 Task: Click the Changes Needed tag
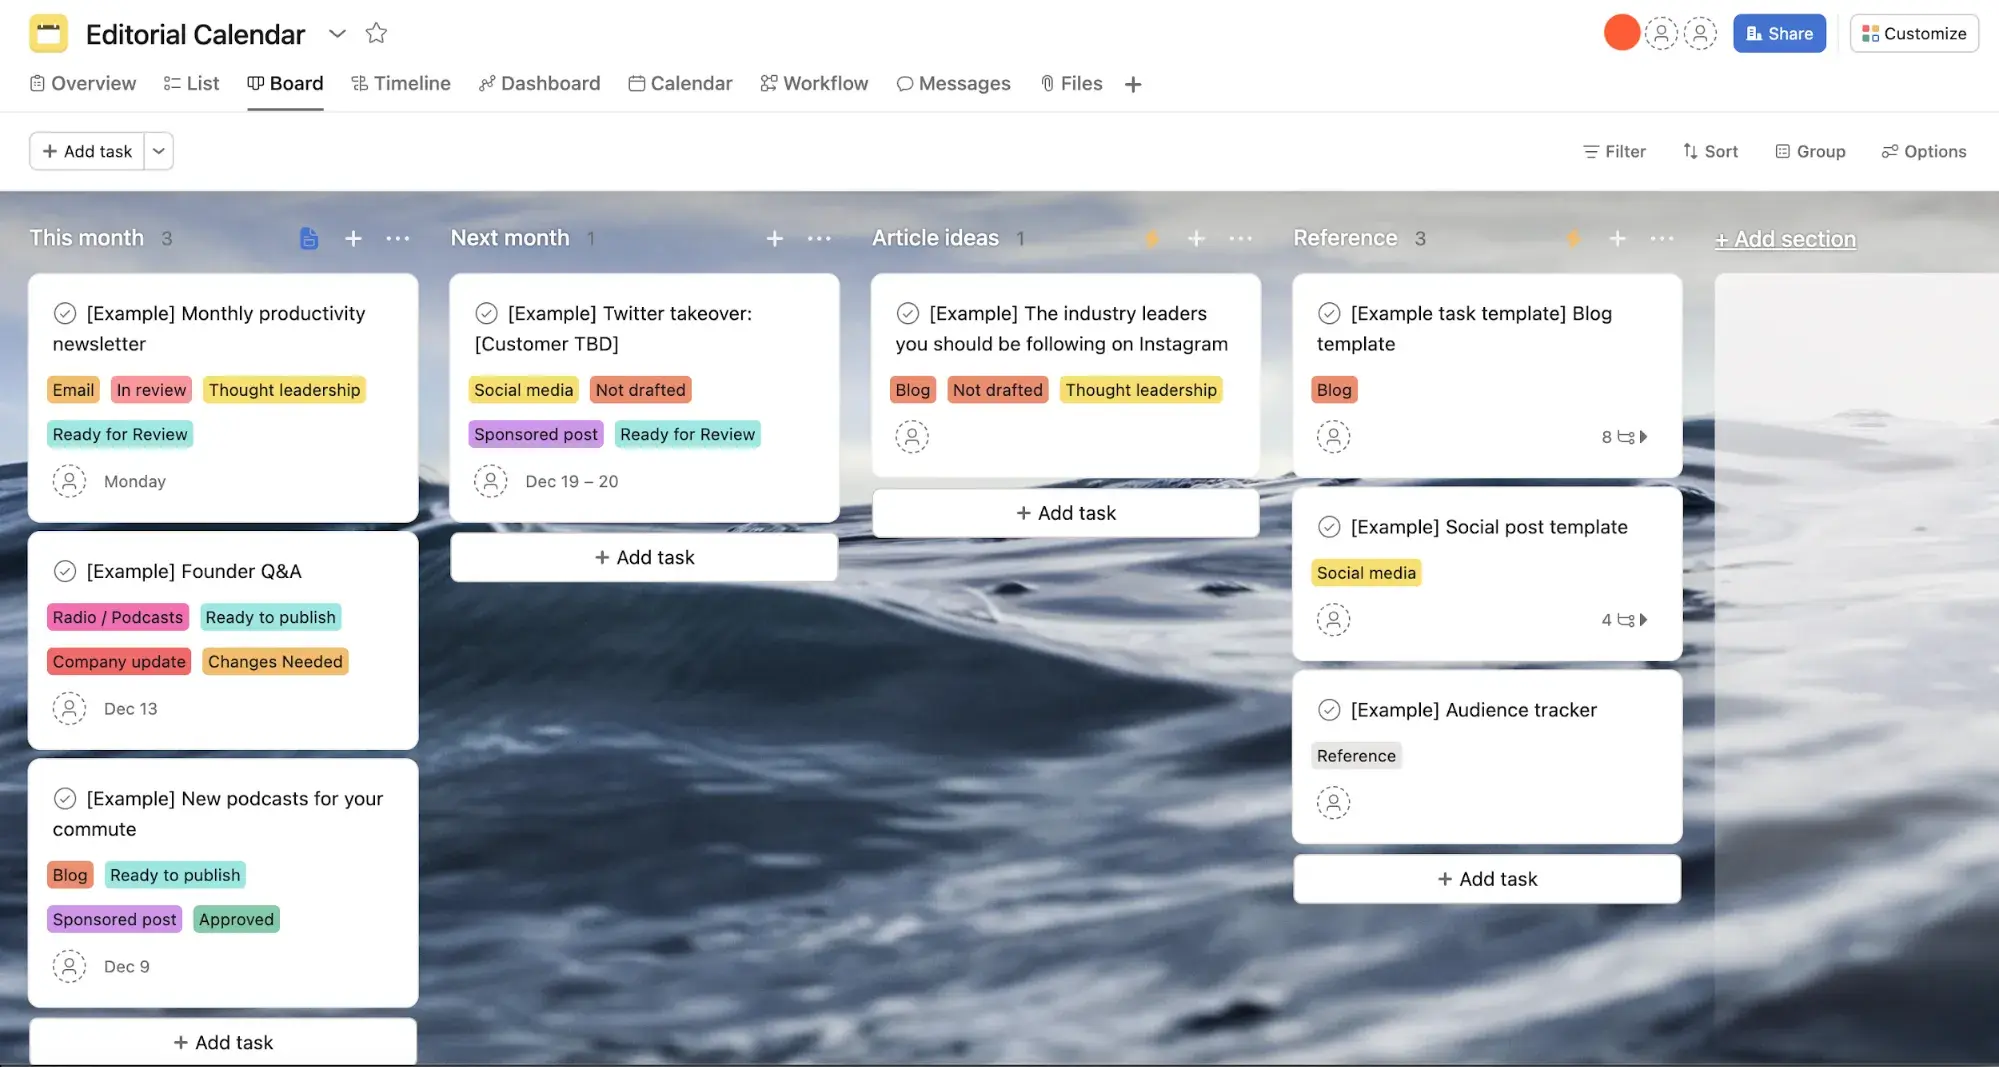(x=275, y=661)
